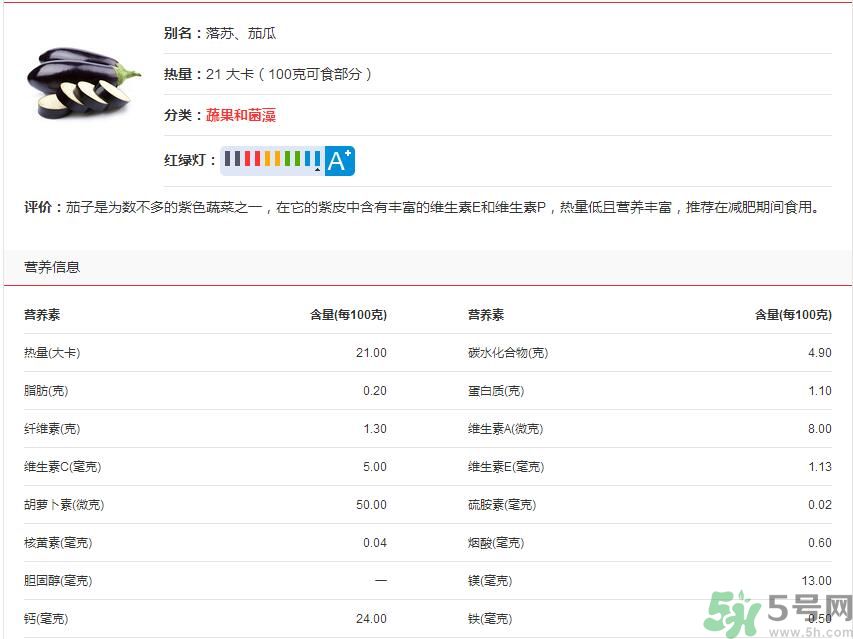Click the yellow segment of the traffic light bar
This screenshot has height=639, width=853.
tap(268, 157)
